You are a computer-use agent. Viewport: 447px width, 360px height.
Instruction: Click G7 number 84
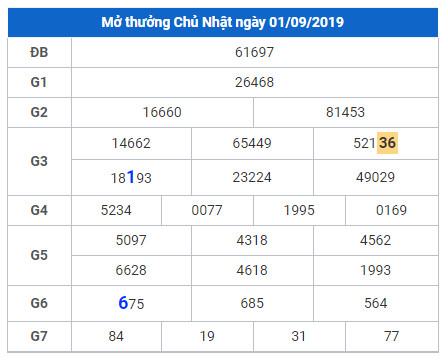click(116, 336)
